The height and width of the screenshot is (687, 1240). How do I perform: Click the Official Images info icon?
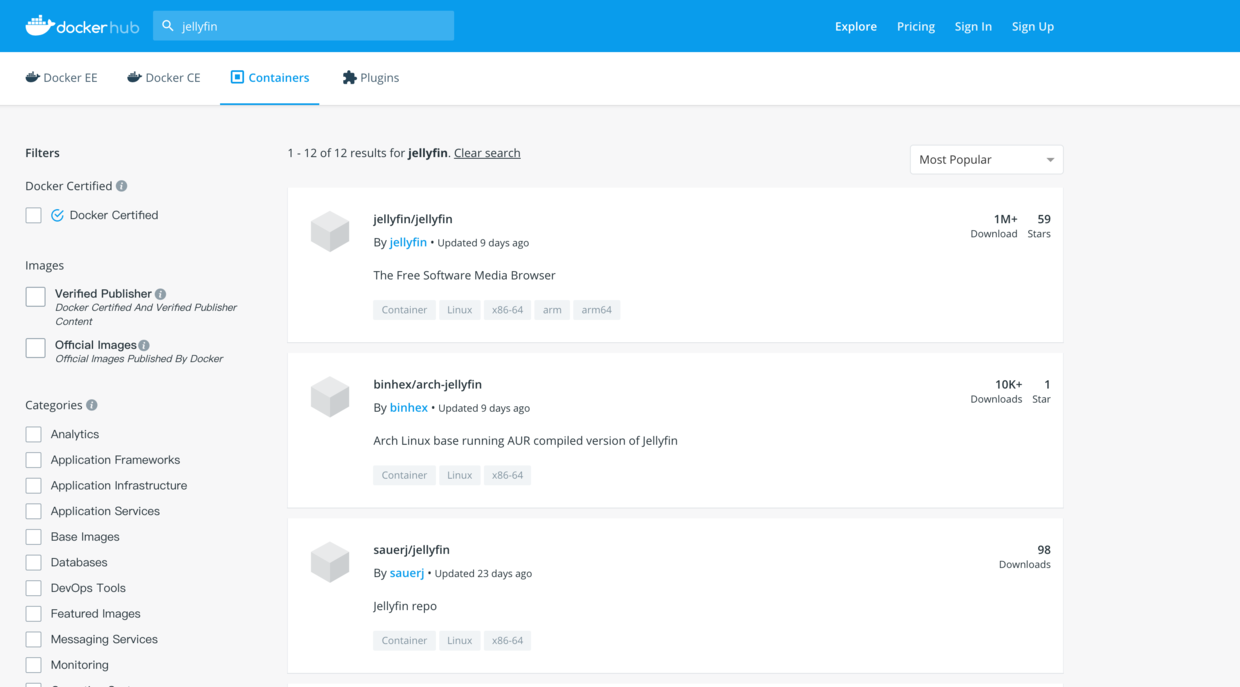point(144,345)
